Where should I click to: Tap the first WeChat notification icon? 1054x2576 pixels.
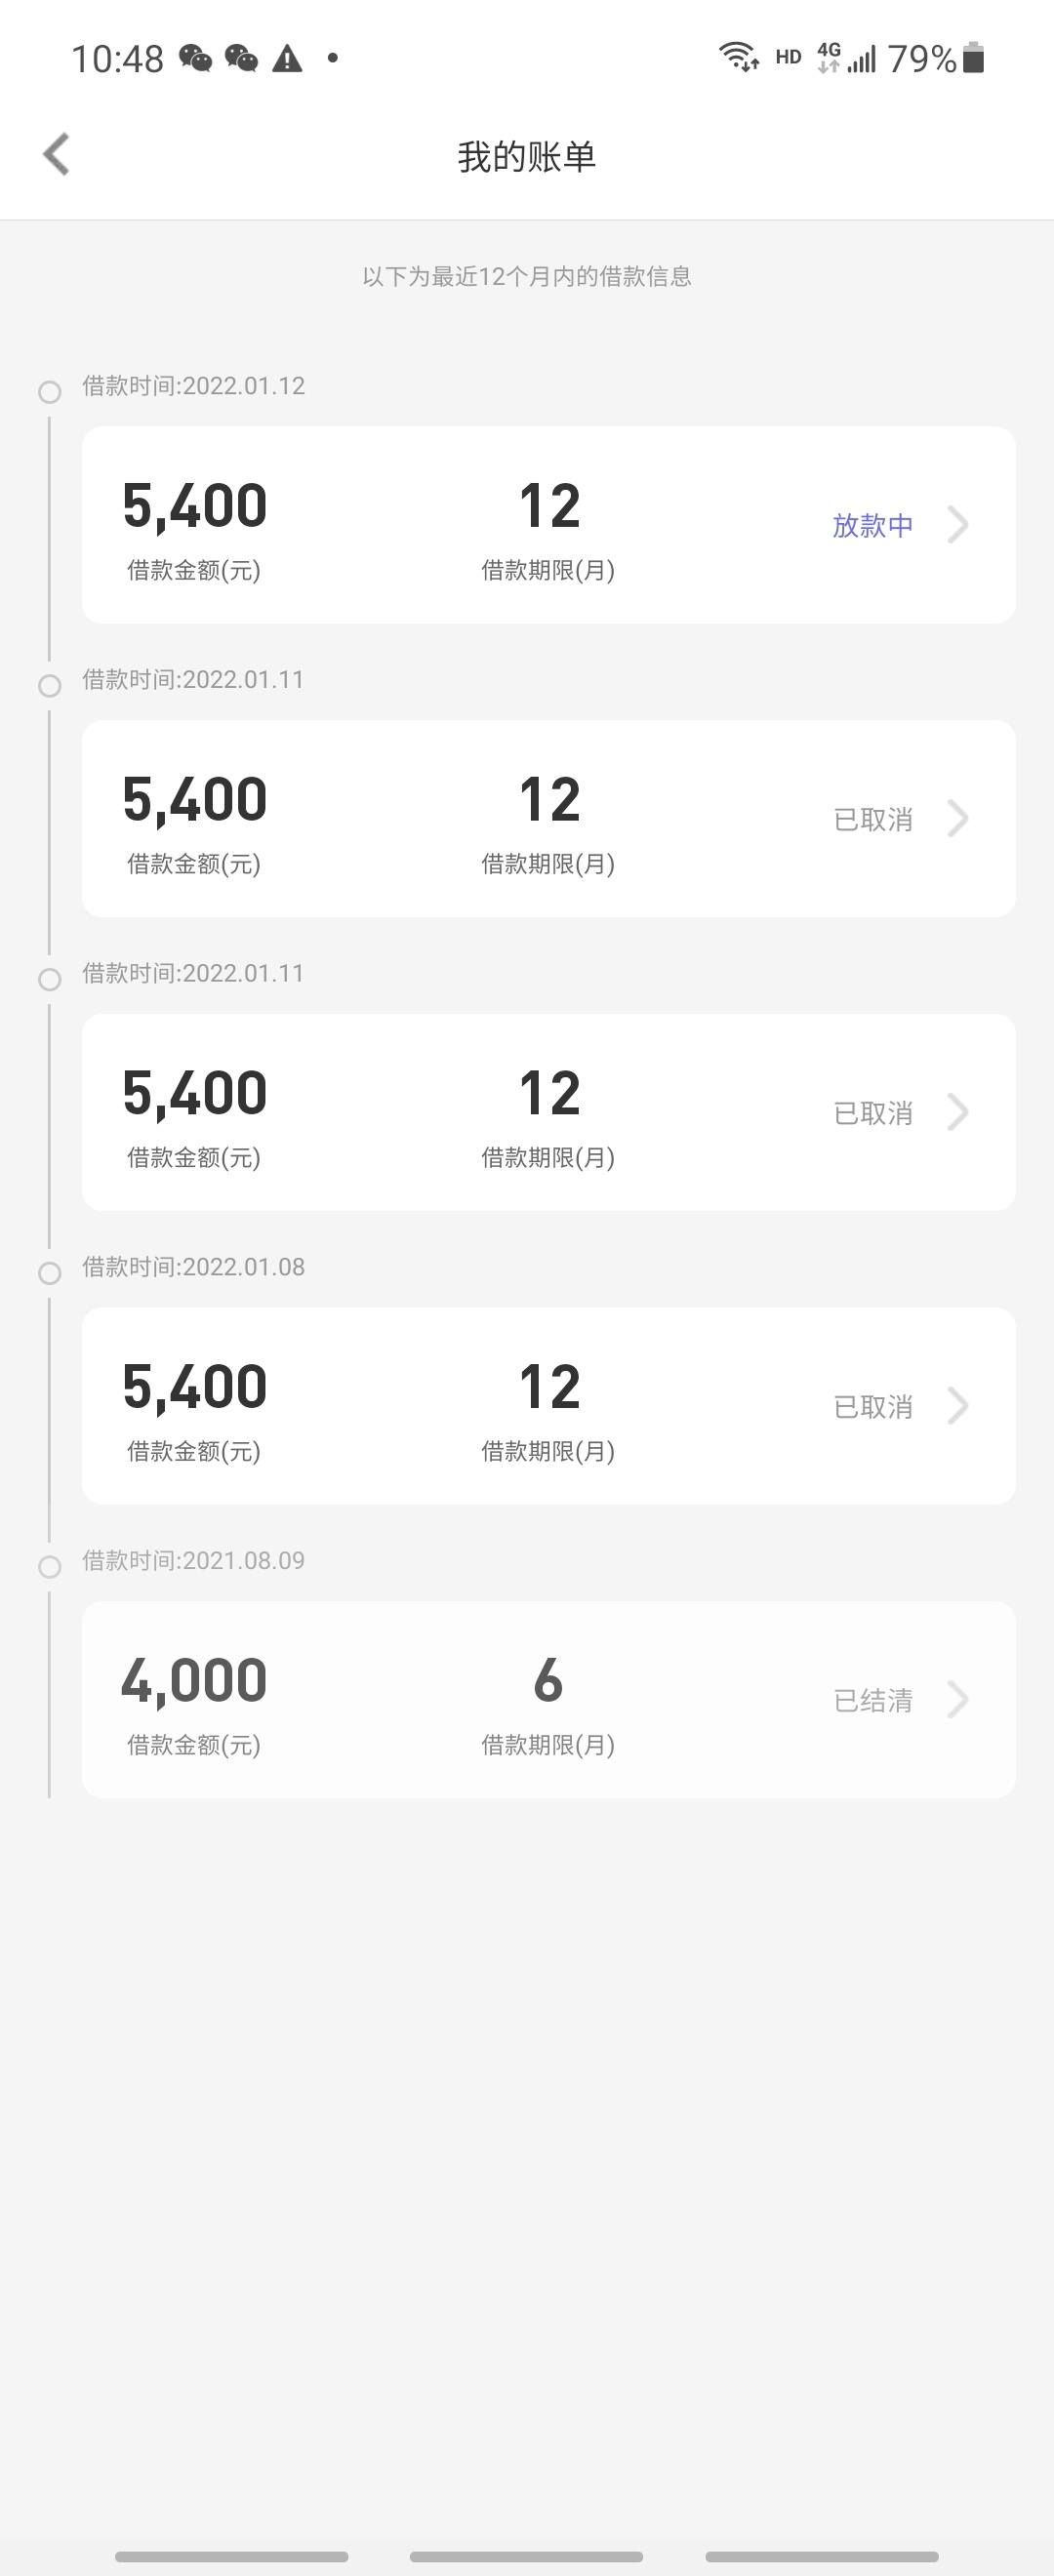click(195, 58)
